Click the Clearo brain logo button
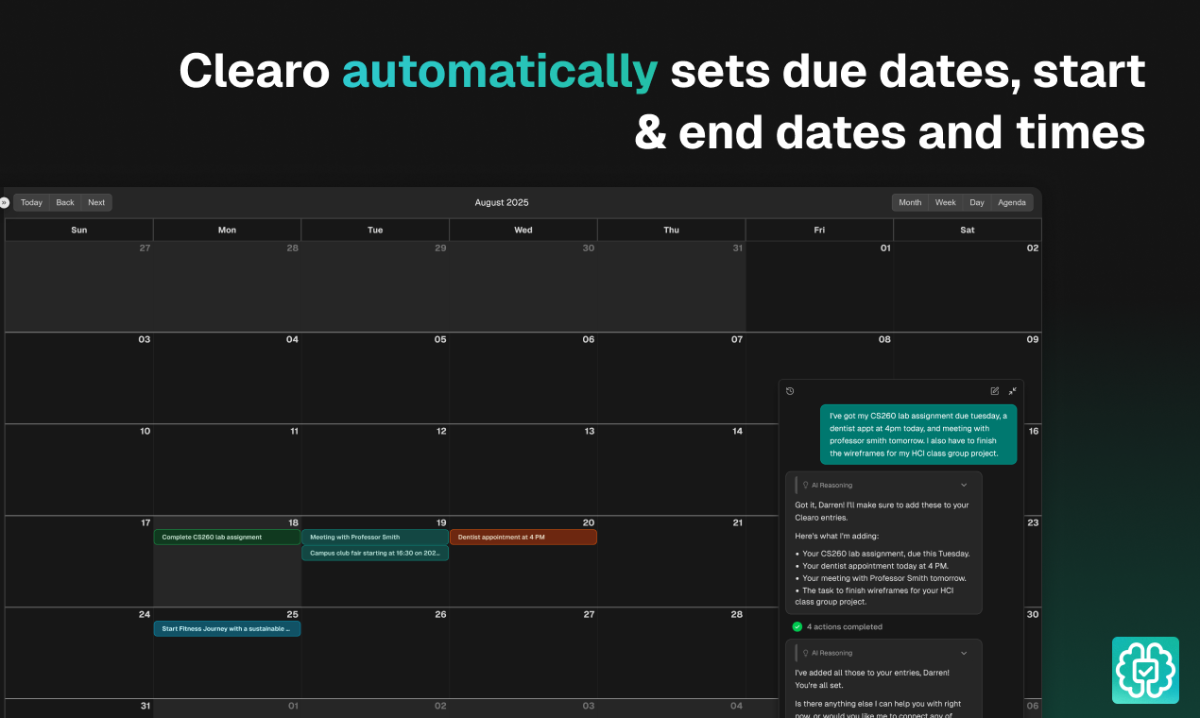The image size is (1200, 718). pyautogui.click(x=1145, y=670)
